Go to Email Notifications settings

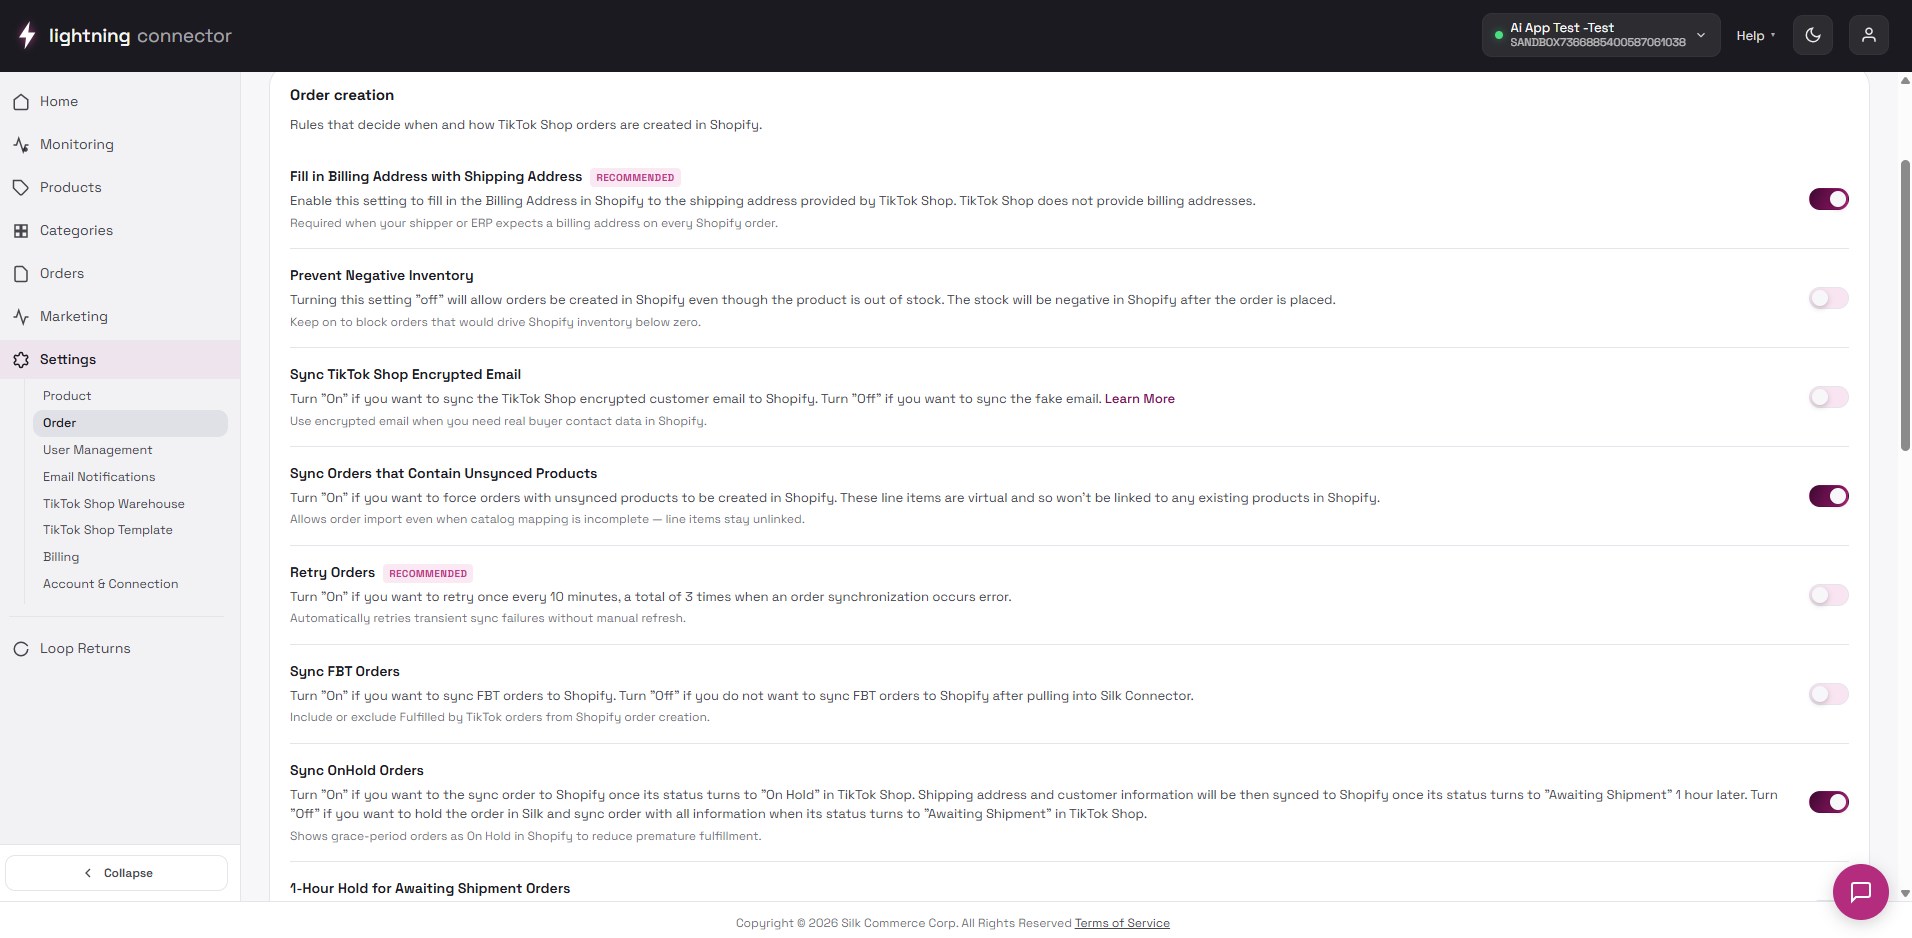[99, 477]
